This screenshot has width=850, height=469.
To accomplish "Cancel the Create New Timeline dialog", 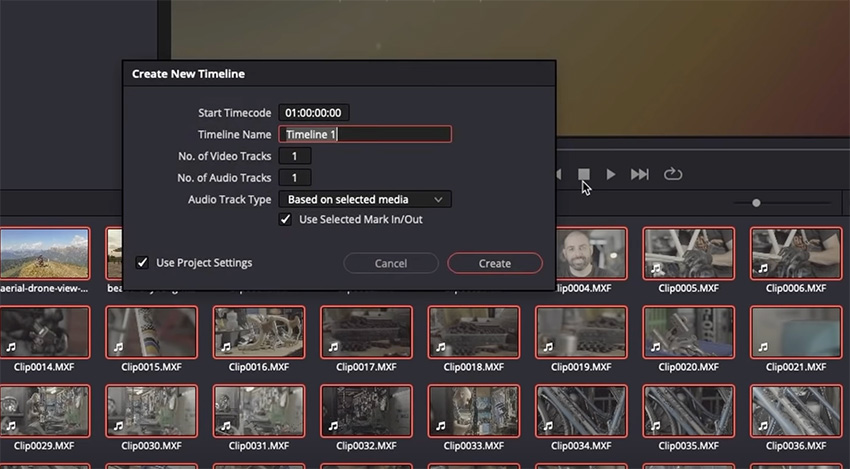I will (390, 263).
